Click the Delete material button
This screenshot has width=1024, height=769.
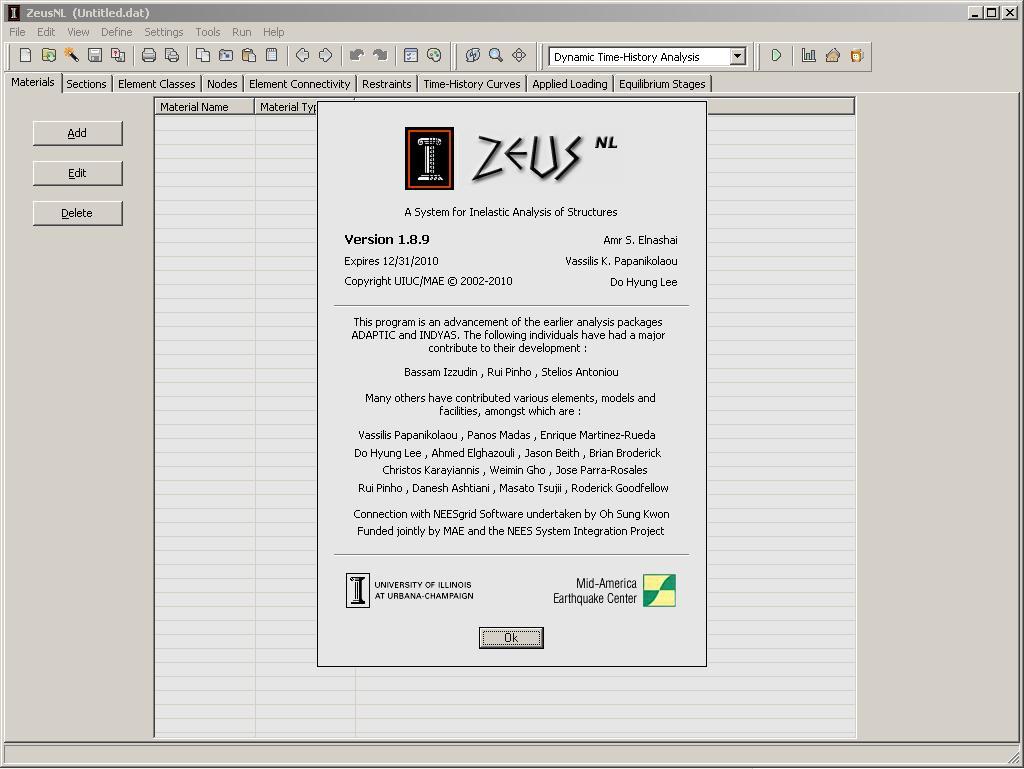[x=78, y=213]
